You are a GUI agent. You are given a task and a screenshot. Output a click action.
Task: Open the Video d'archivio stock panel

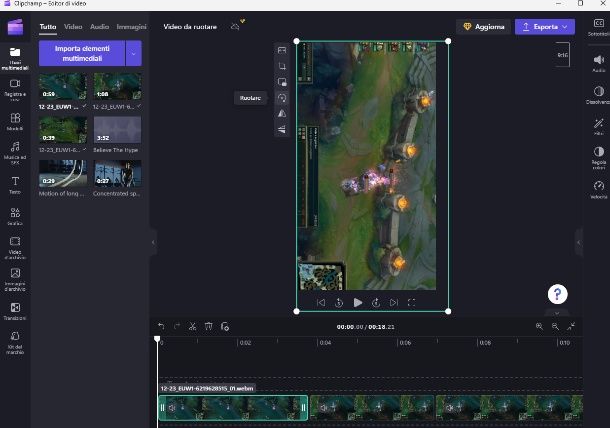(x=15, y=247)
